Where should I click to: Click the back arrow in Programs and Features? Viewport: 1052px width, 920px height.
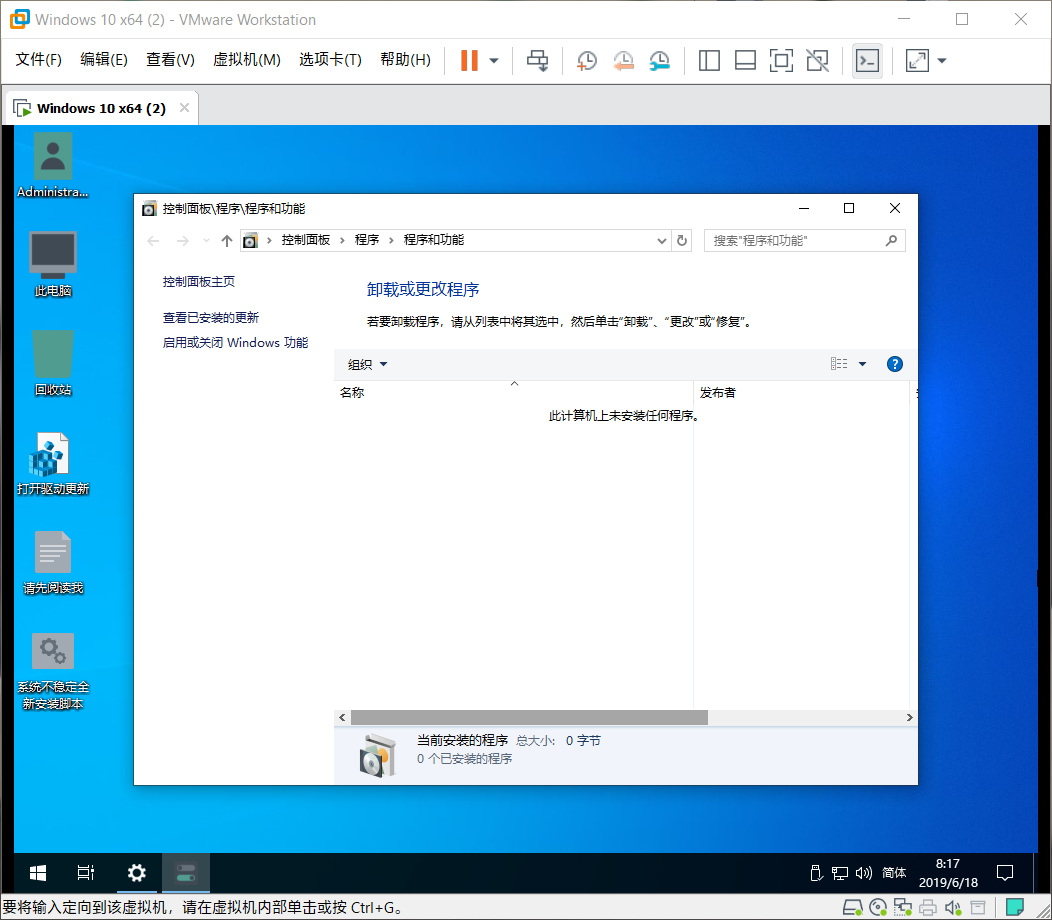[x=153, y=240]
